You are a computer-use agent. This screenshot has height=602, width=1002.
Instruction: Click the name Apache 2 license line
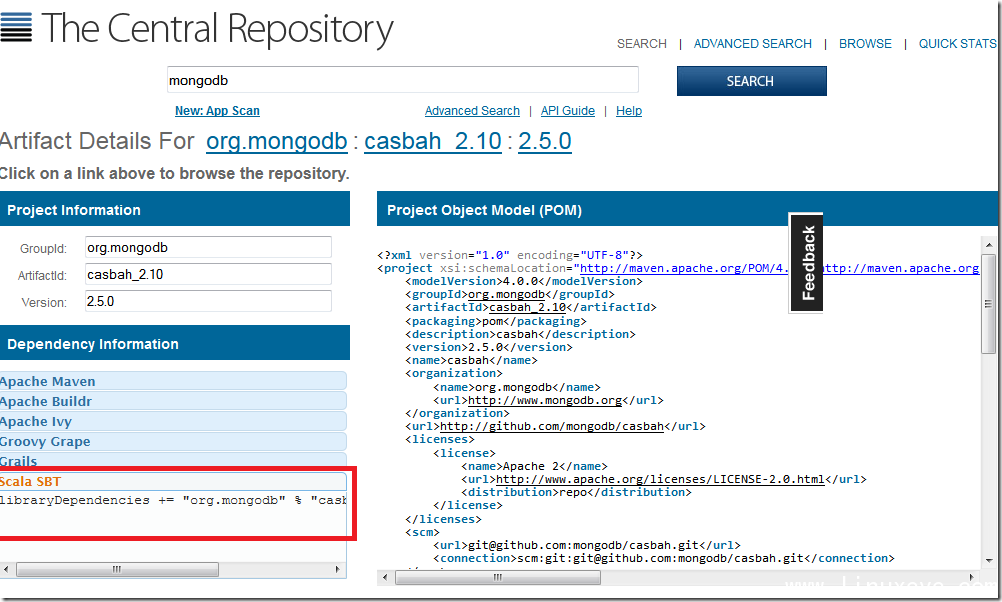coord(534,467)
